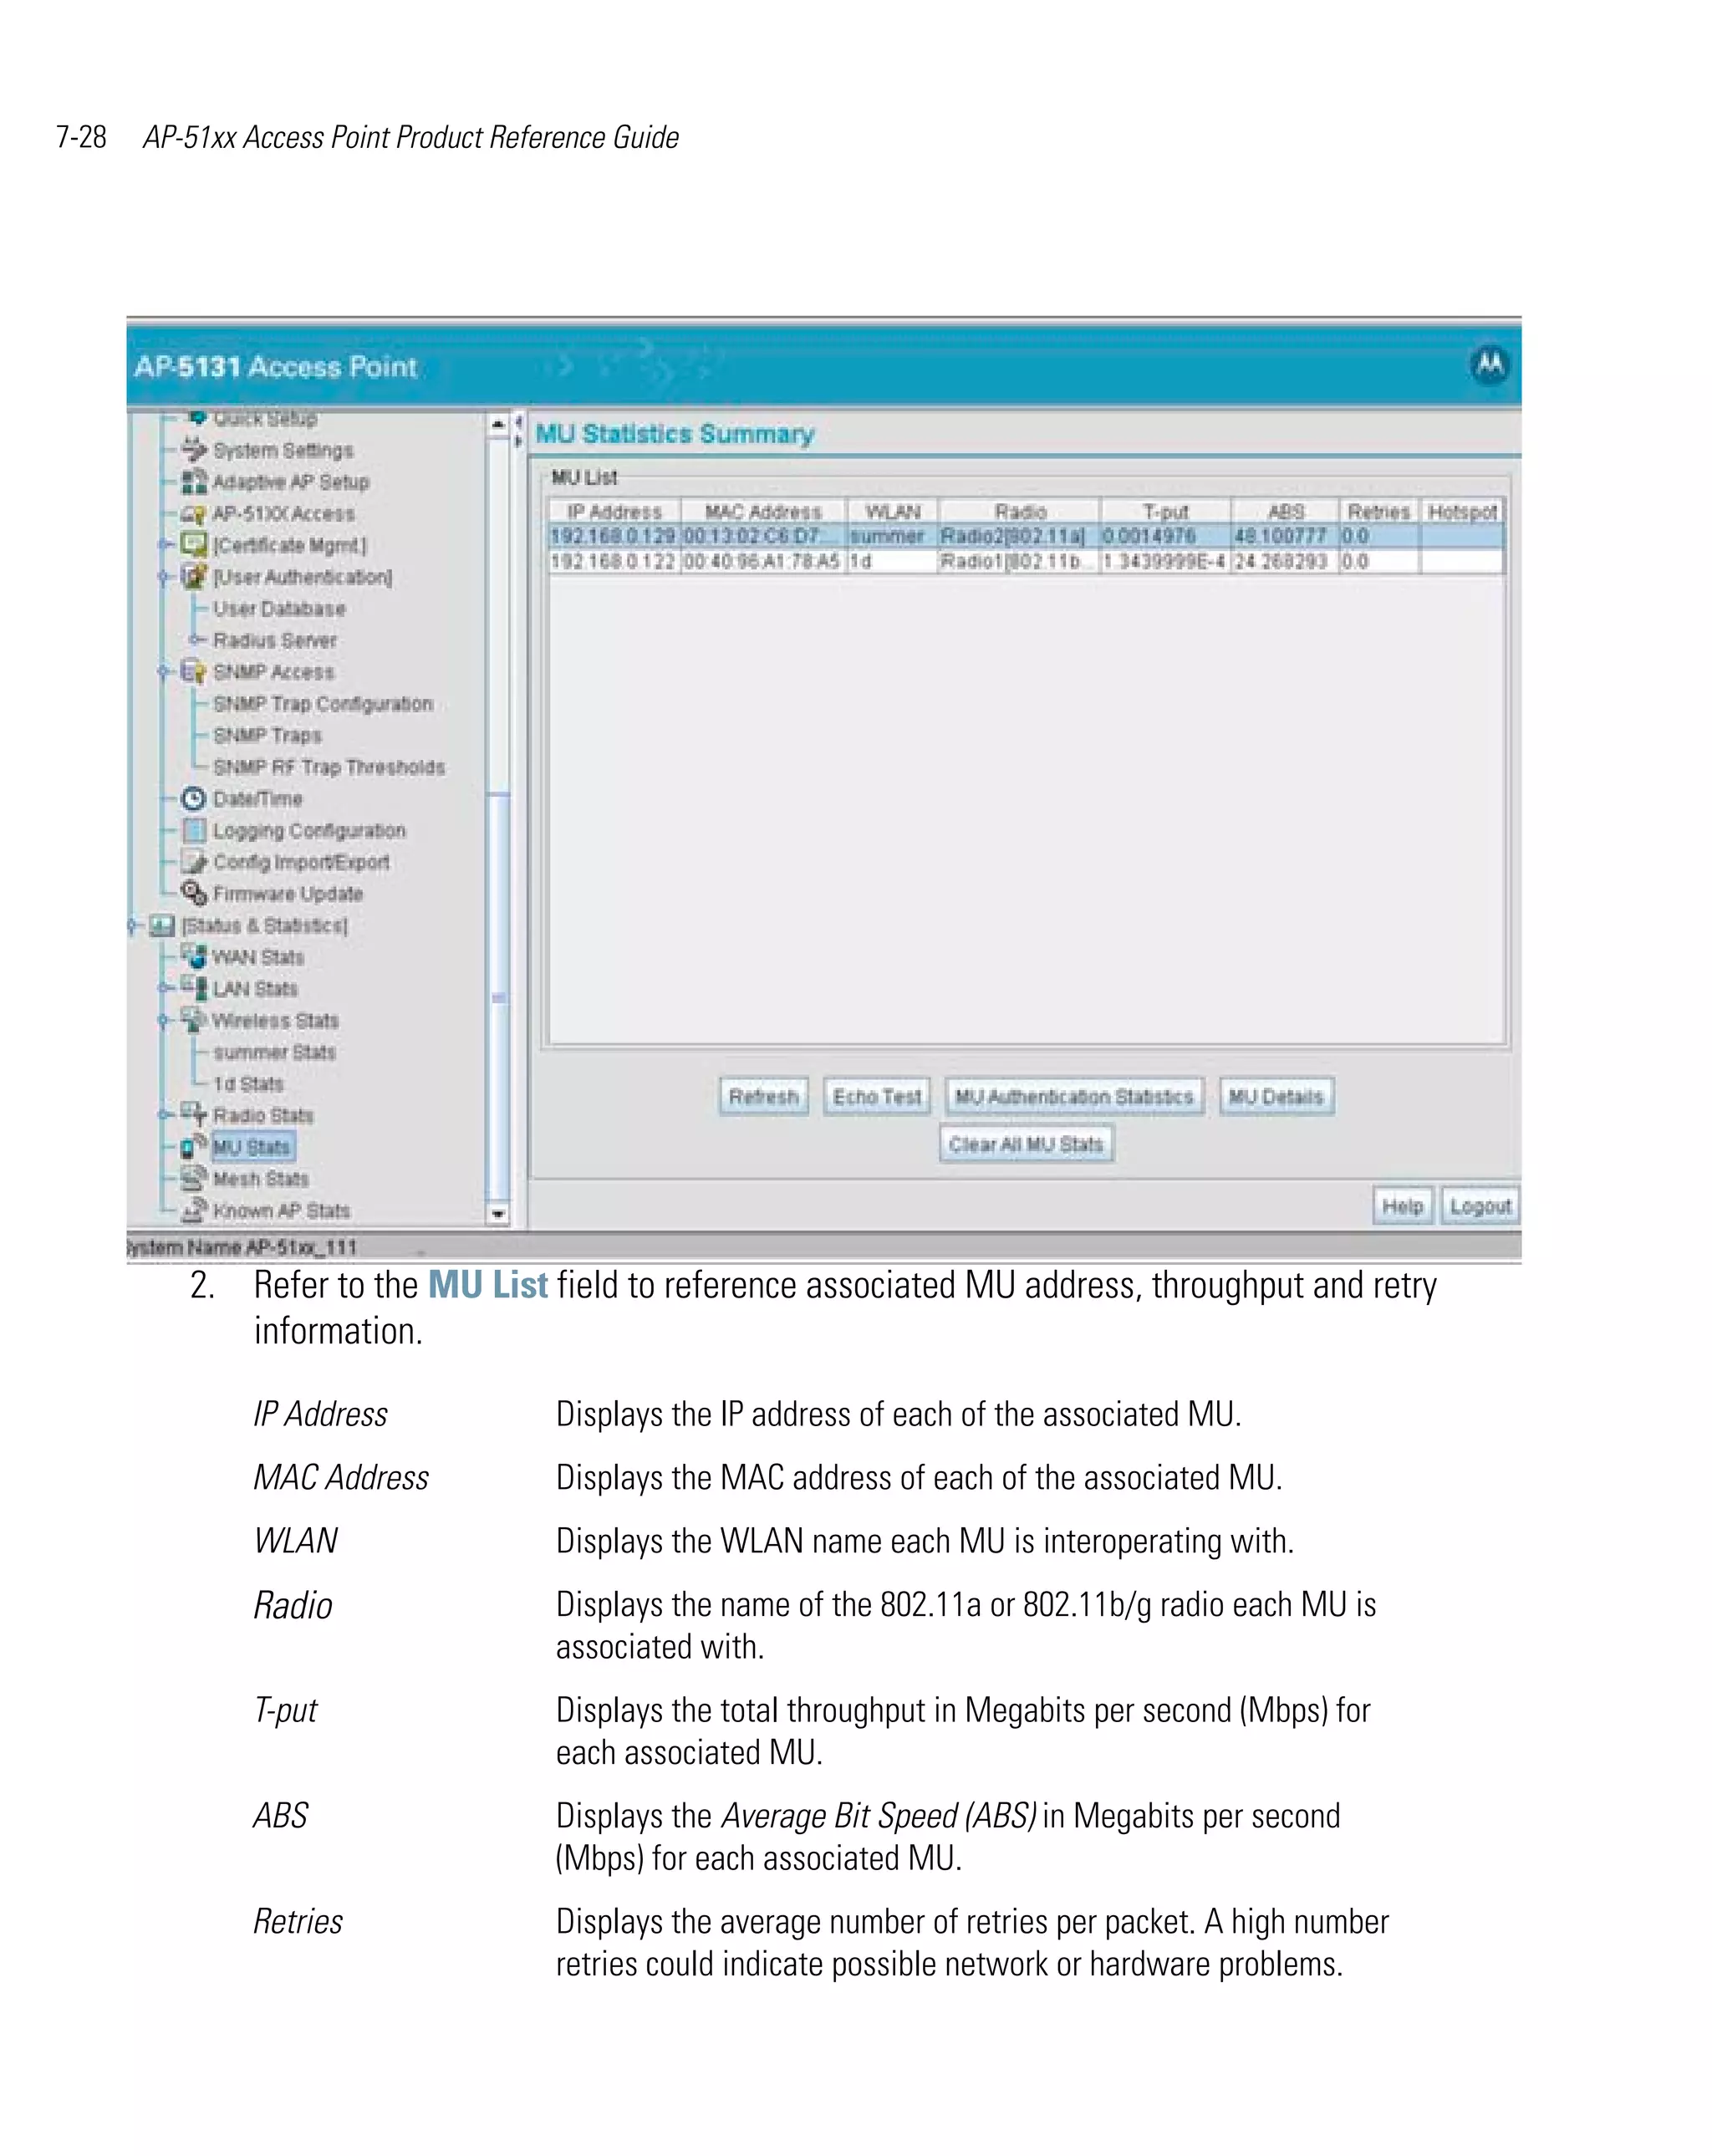Open User Database in the tree

[279, 608]
